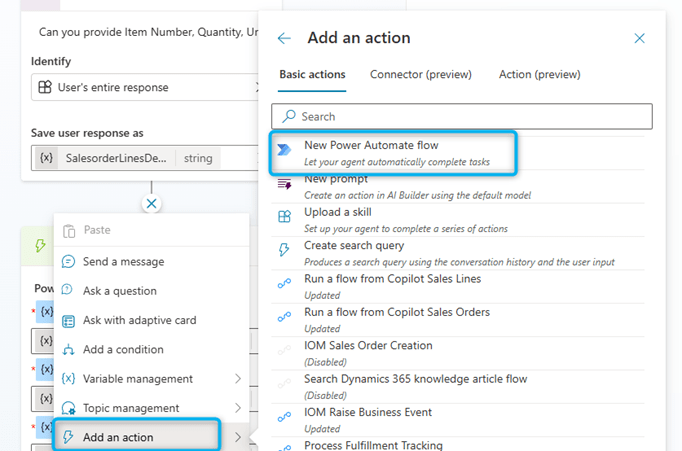This screenshot has width=682, height=451.
Task: Click the Upload a skill icon
Action: (x=284, y=216)
